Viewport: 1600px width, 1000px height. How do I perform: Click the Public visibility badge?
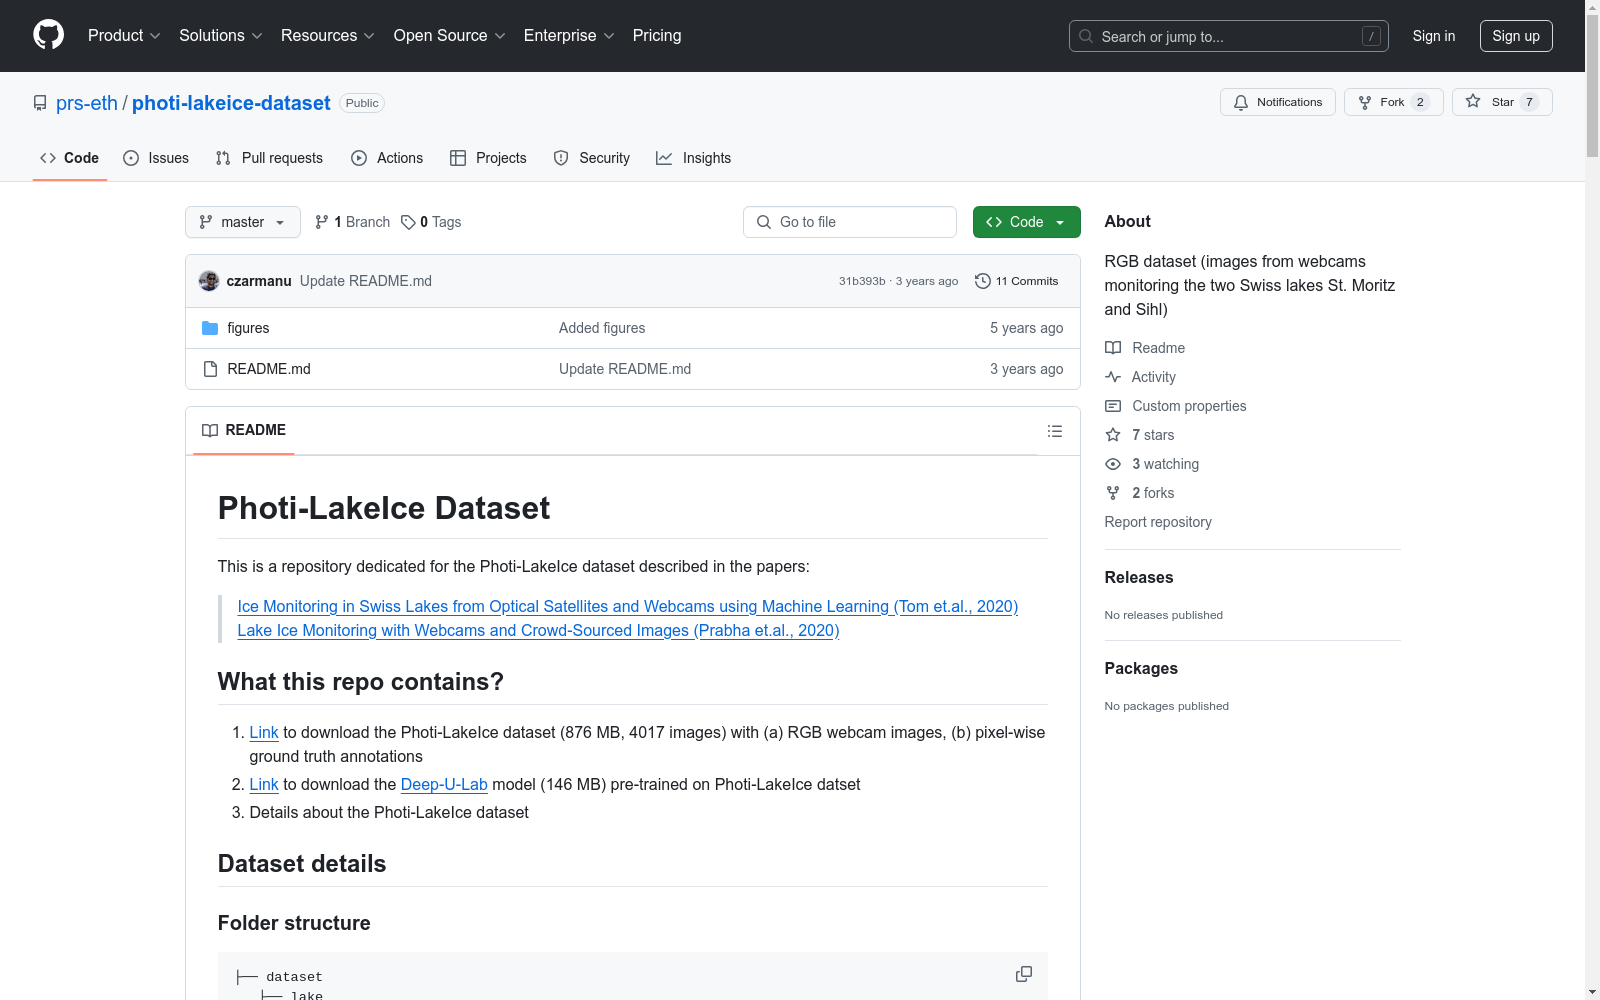pyautogui.click(x=362, y=103)
